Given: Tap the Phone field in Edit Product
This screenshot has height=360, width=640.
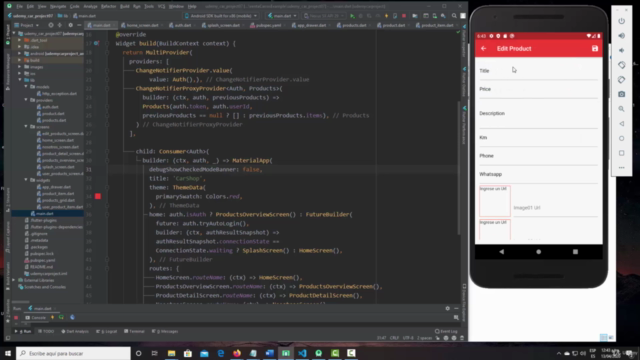Looking at the screenshot, I should click(538, 156).
